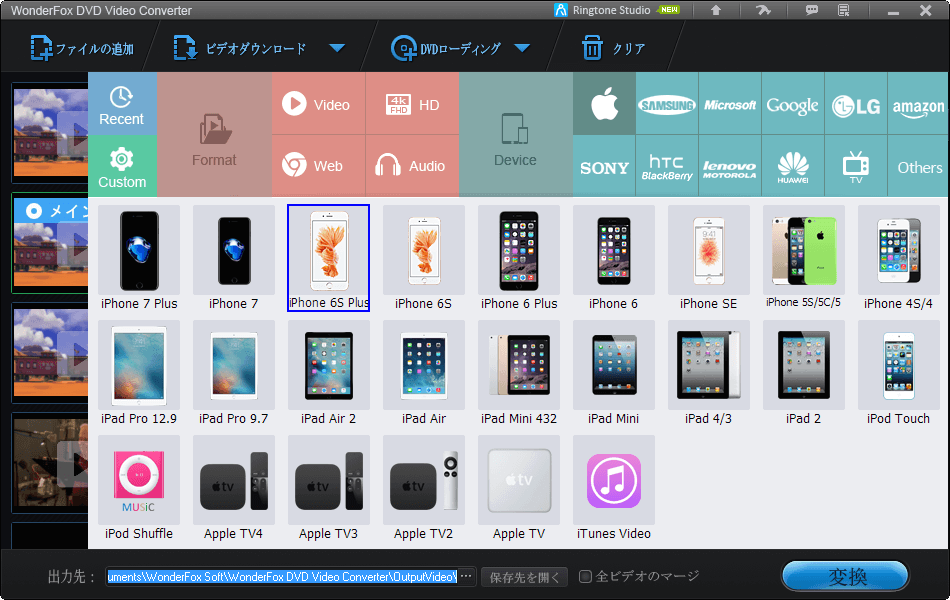
Task: Click the 変換 convert button
Action: (845, 576)
